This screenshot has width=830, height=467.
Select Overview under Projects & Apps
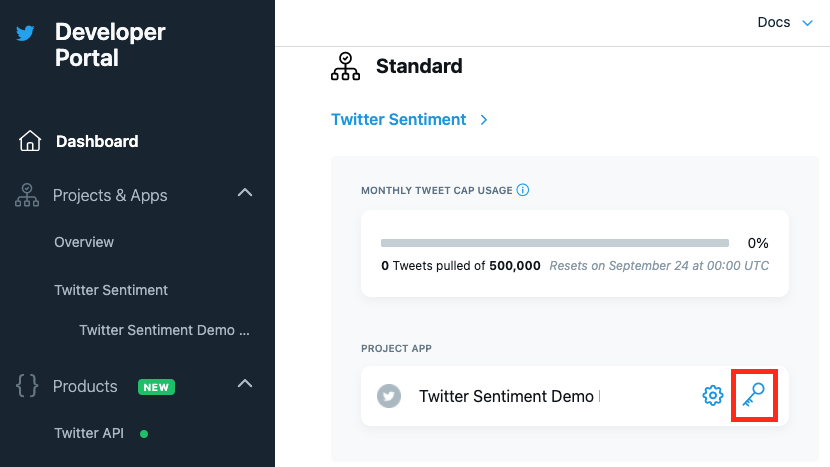(84, 242)
